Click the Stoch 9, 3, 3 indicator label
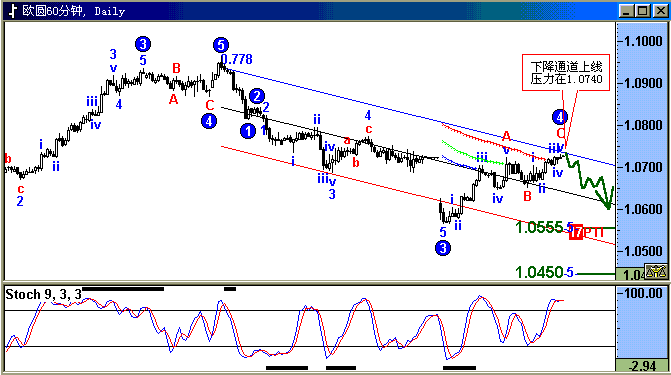The height and width of the screenshot is (375, 671). [x=43, y=294]
